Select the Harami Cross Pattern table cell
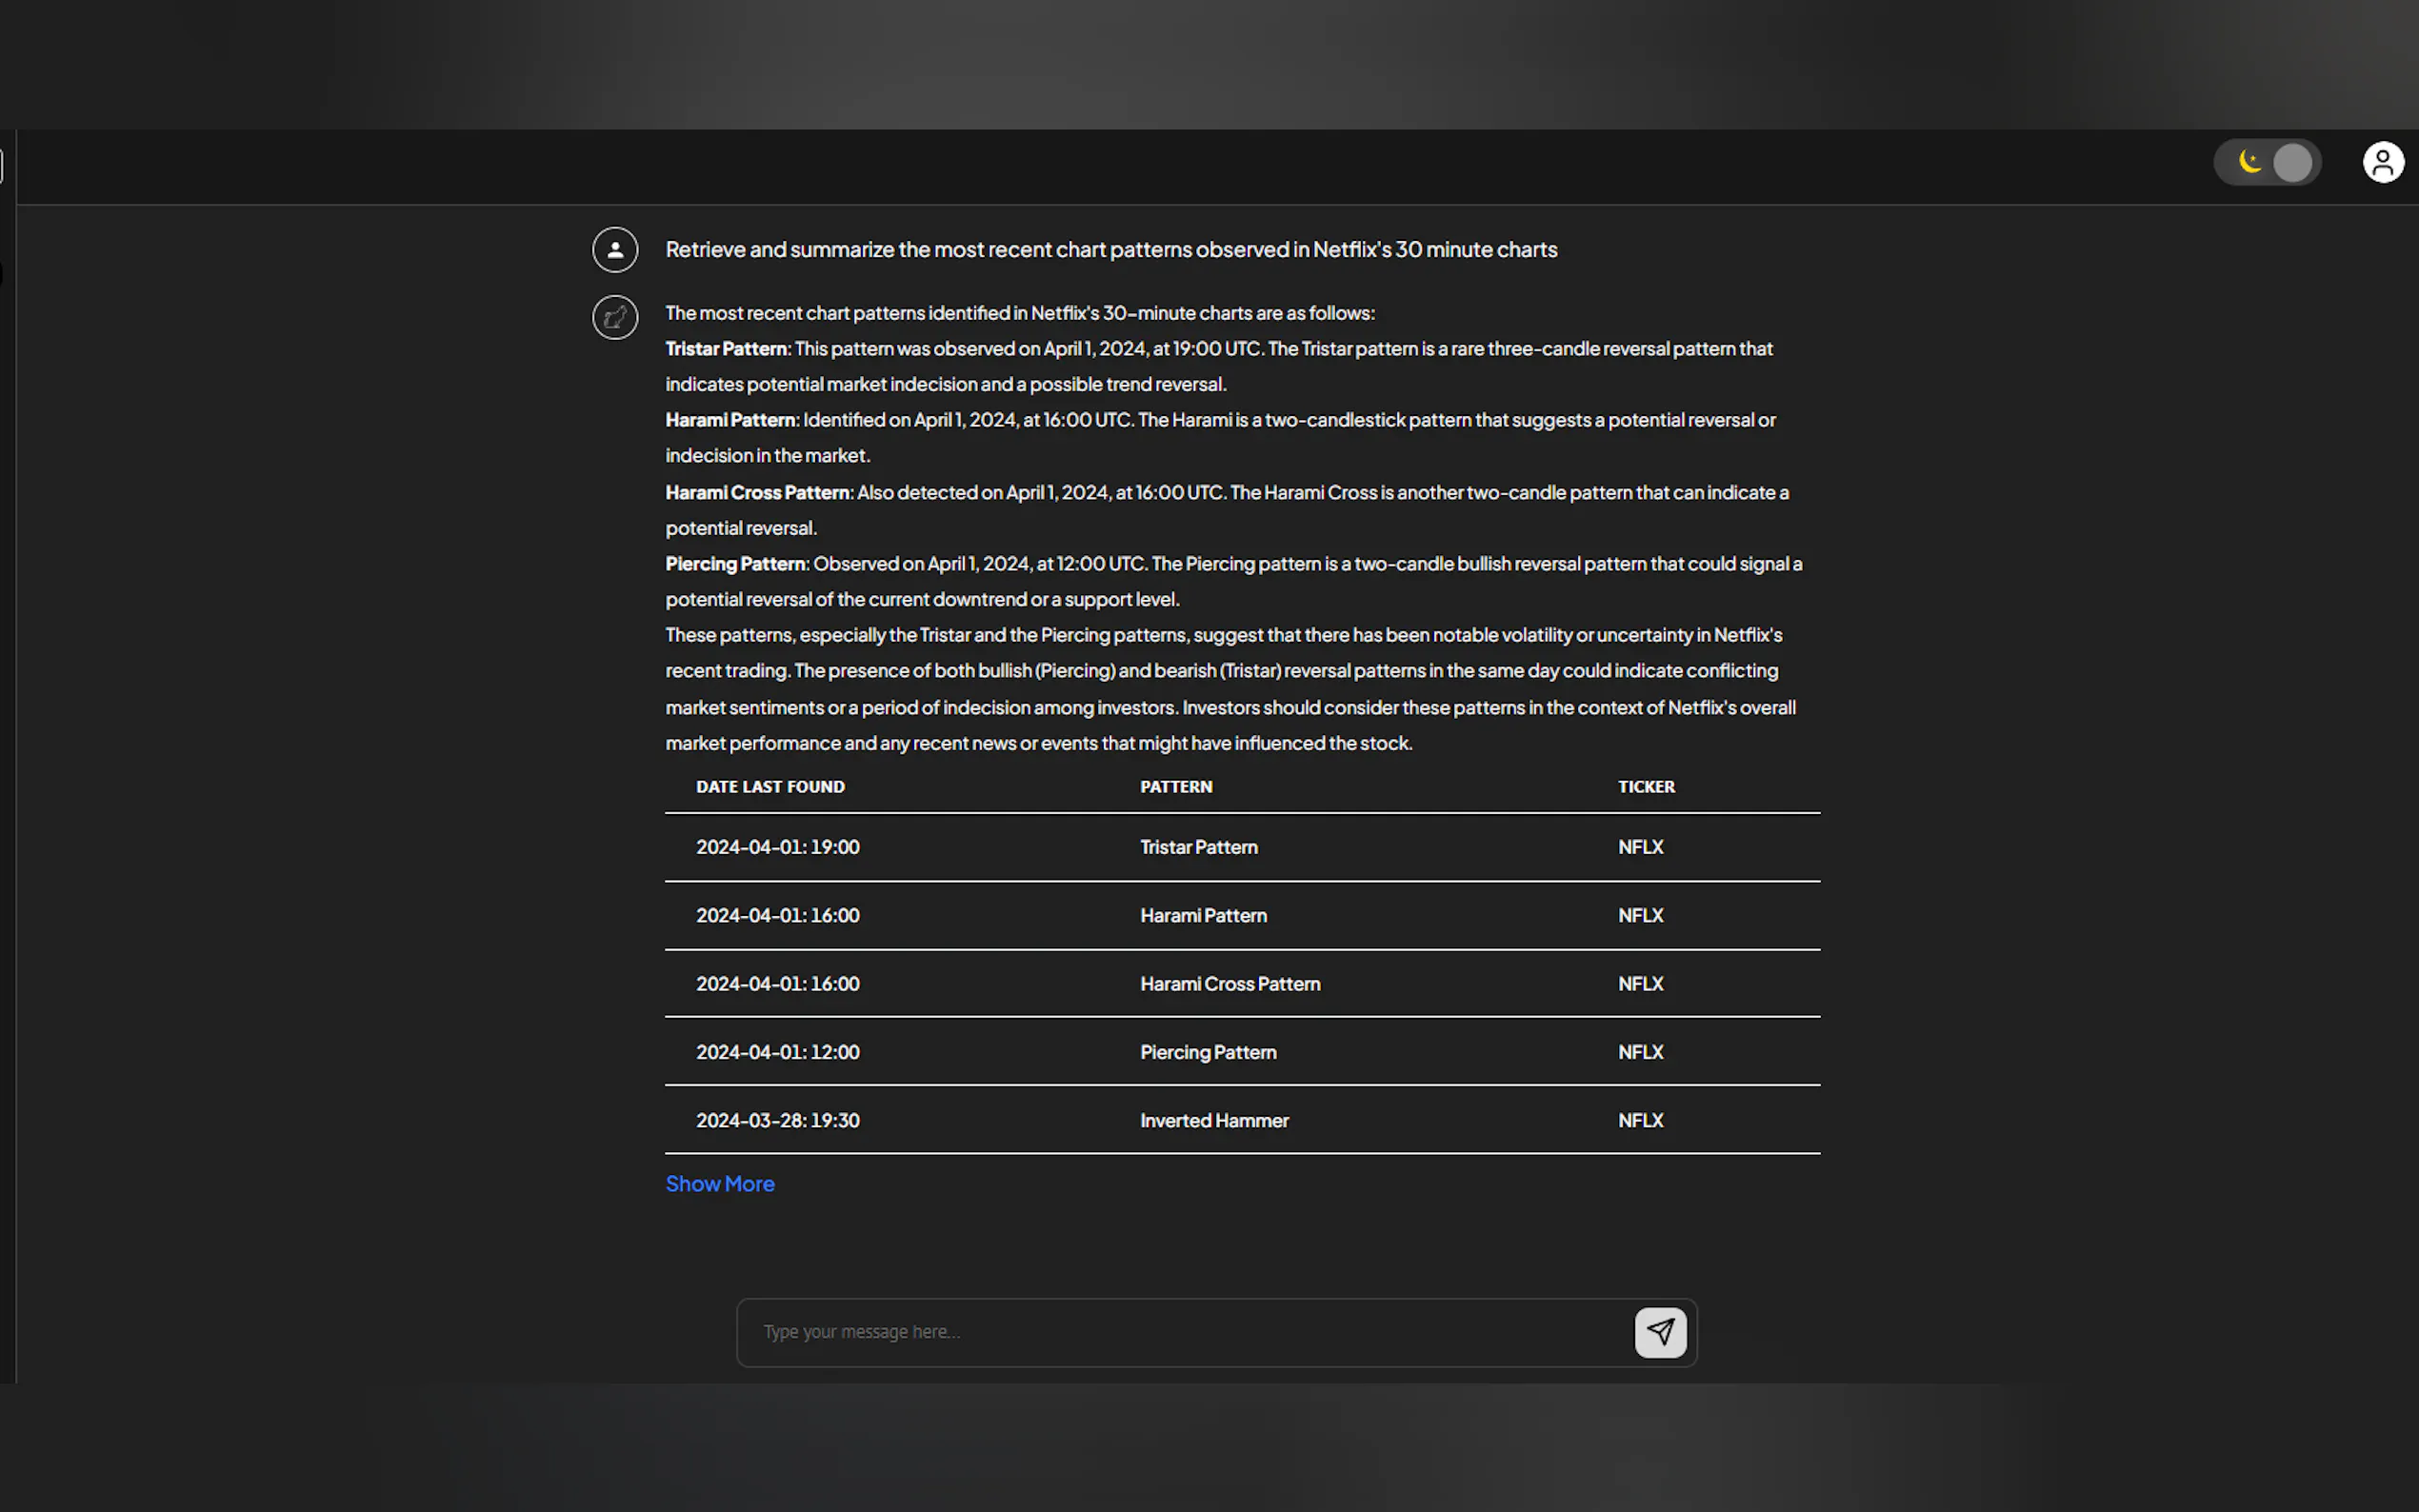 [1230, 984]
